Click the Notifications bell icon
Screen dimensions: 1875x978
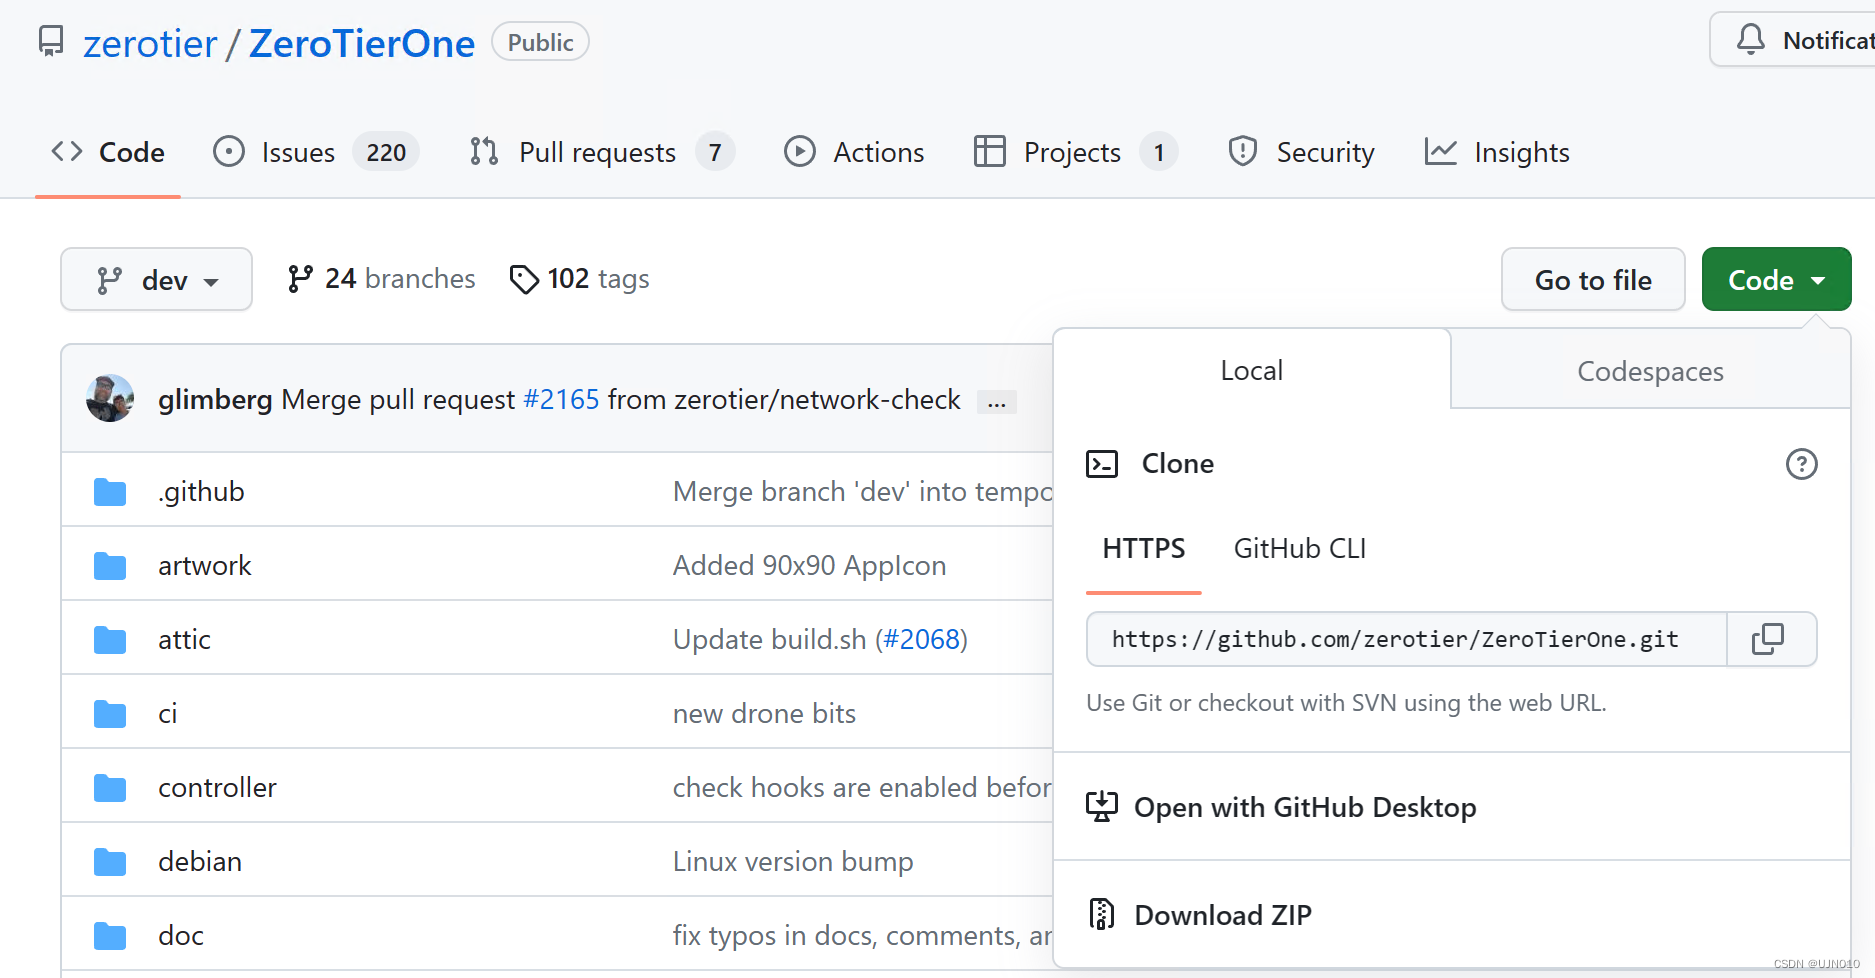point(1751,40)
